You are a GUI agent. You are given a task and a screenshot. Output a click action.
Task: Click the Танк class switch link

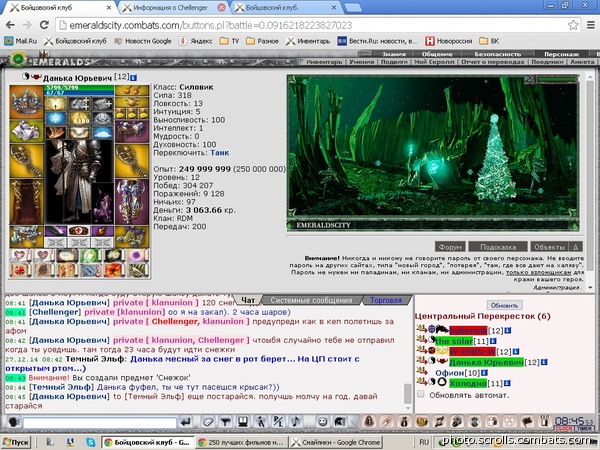pos(220,153)
